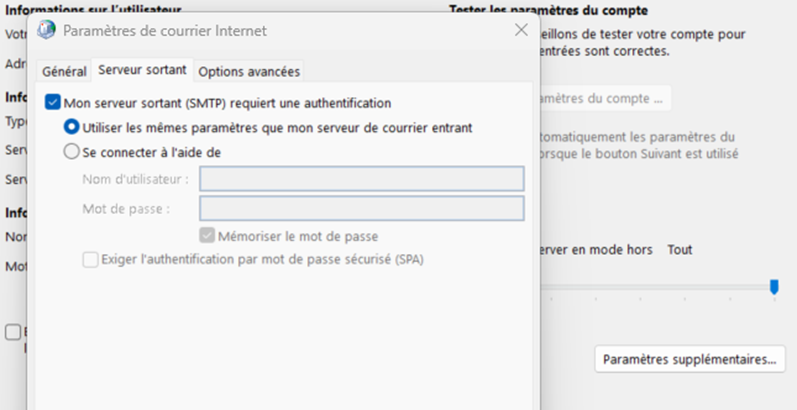797x410 pixels.
Task: Click the partially hidden account settings test button
Action: coord(605,99)
